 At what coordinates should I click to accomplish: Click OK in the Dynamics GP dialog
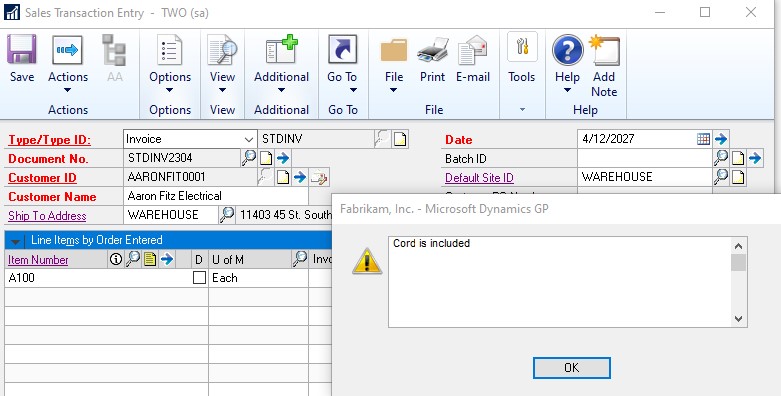click(x=571, y=368)
